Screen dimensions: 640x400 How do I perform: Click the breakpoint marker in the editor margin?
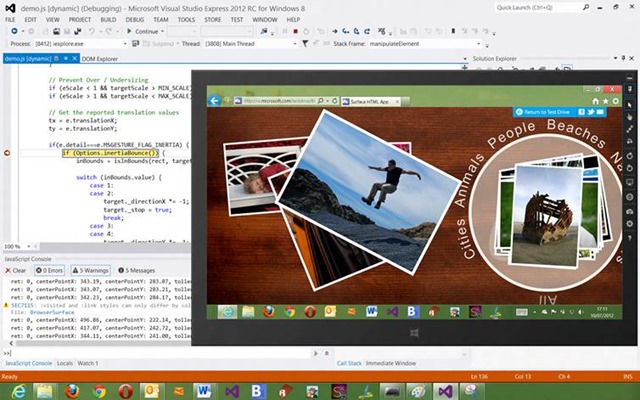coord(8,154)
